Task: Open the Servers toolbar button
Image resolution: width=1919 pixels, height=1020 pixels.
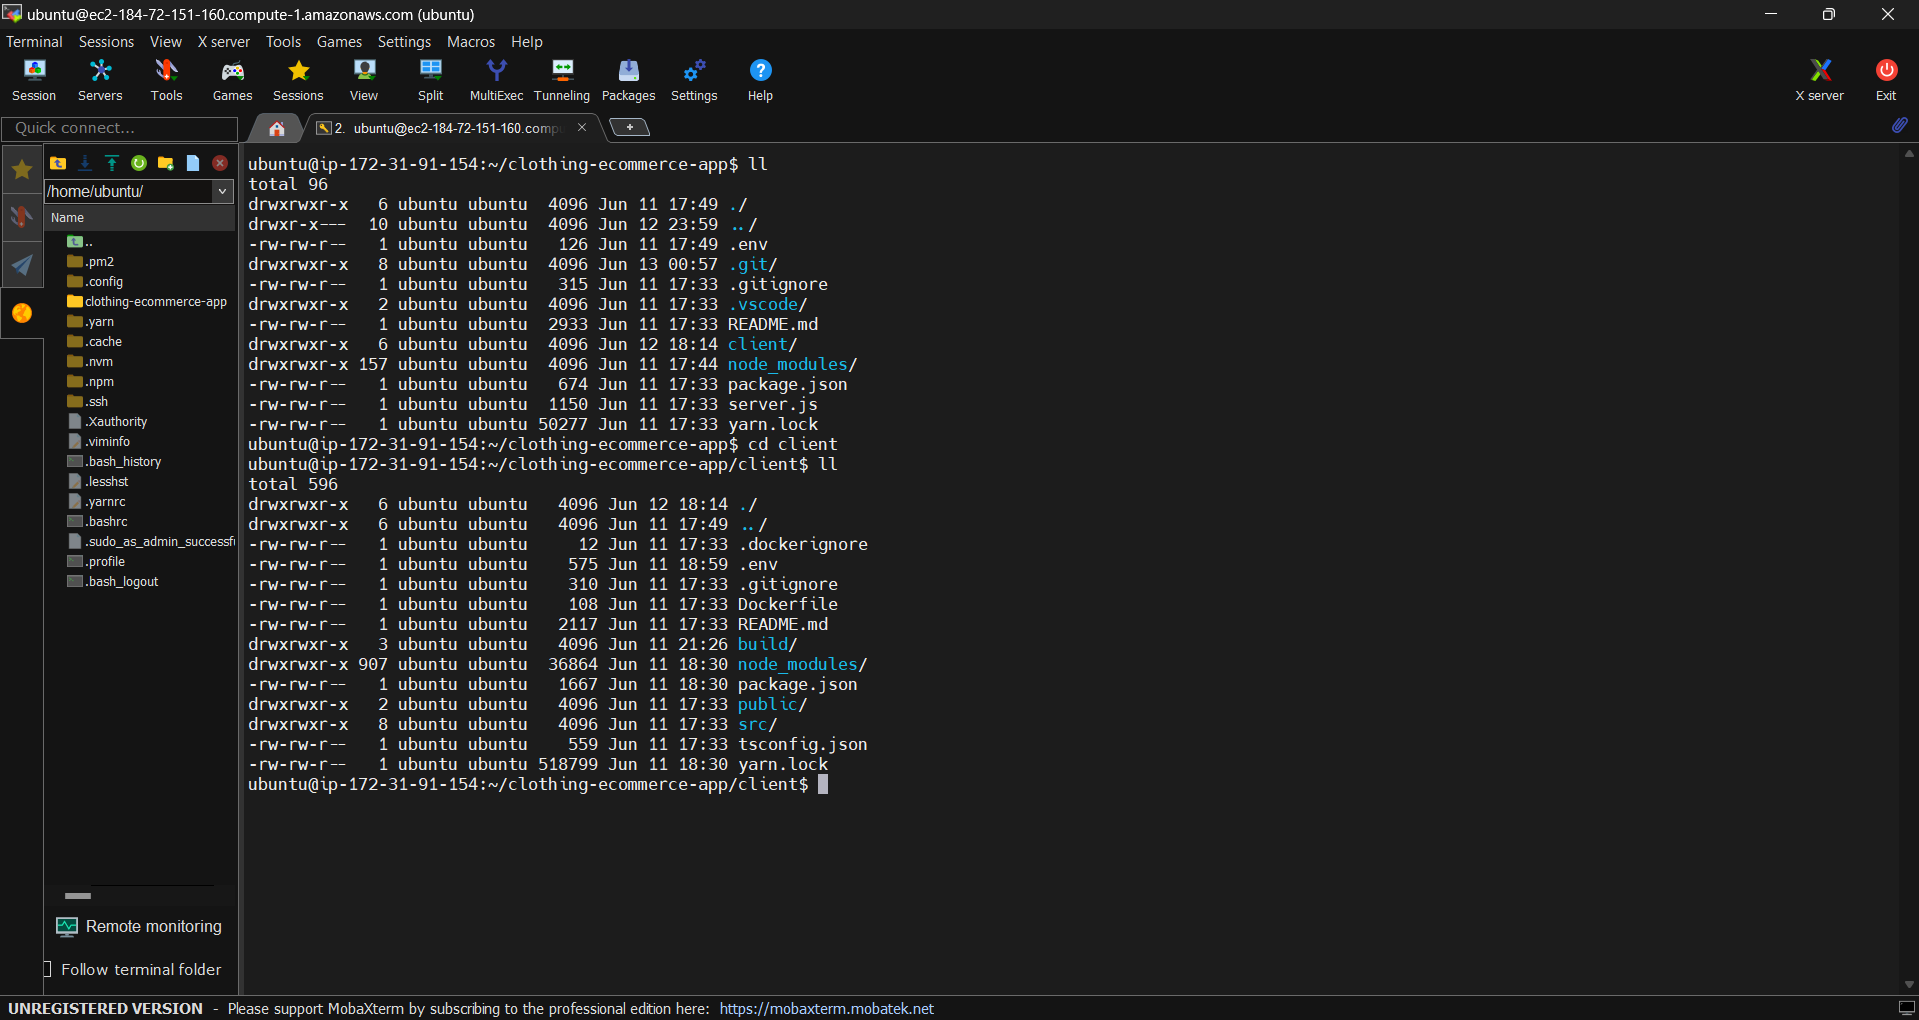Action: pyautogui.click(x=100, y=80)
